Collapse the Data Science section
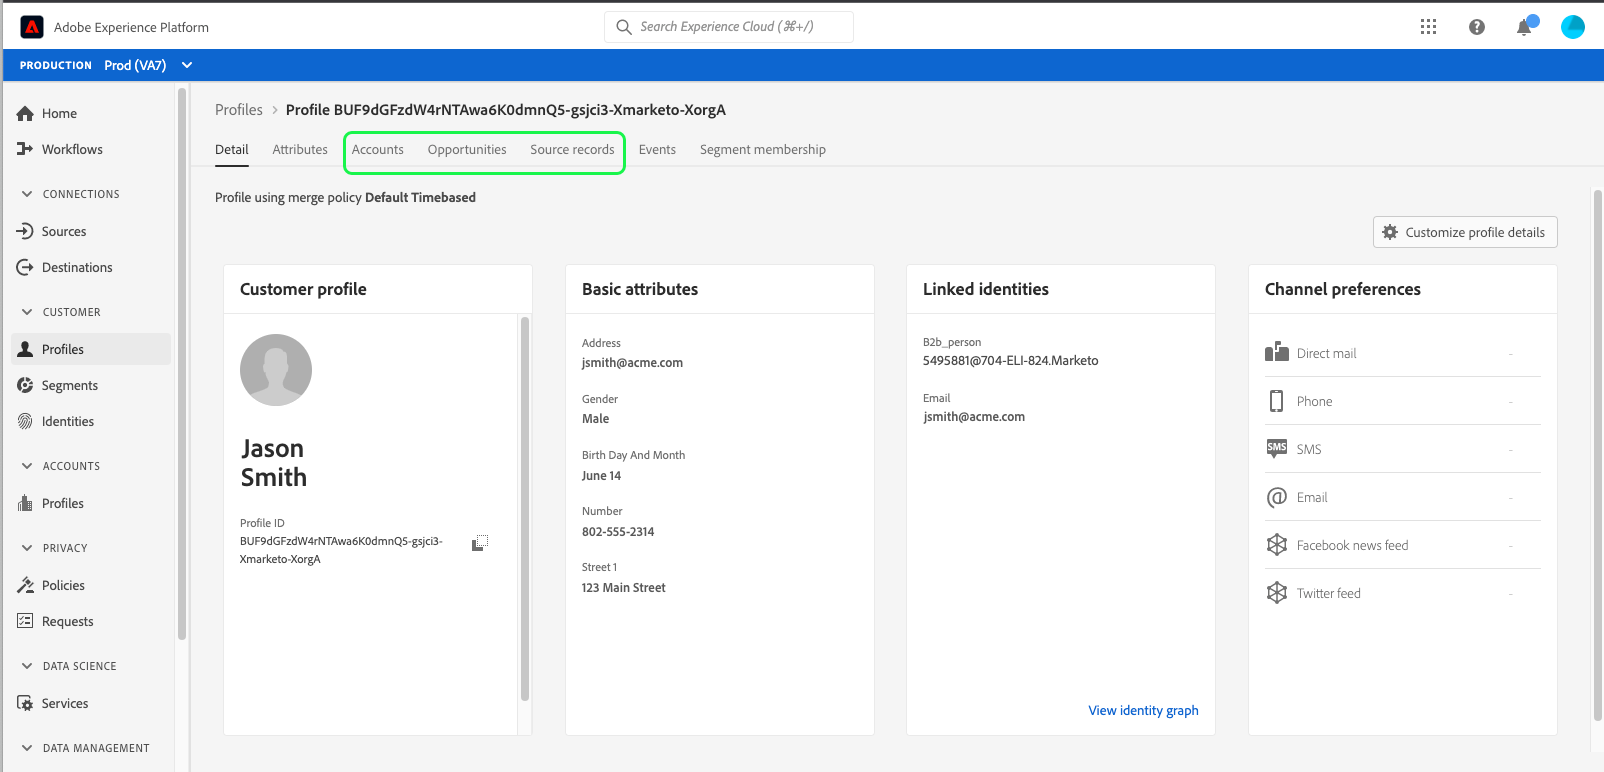The height and width of the screenshot is (772, 1604). pos(27,666)
